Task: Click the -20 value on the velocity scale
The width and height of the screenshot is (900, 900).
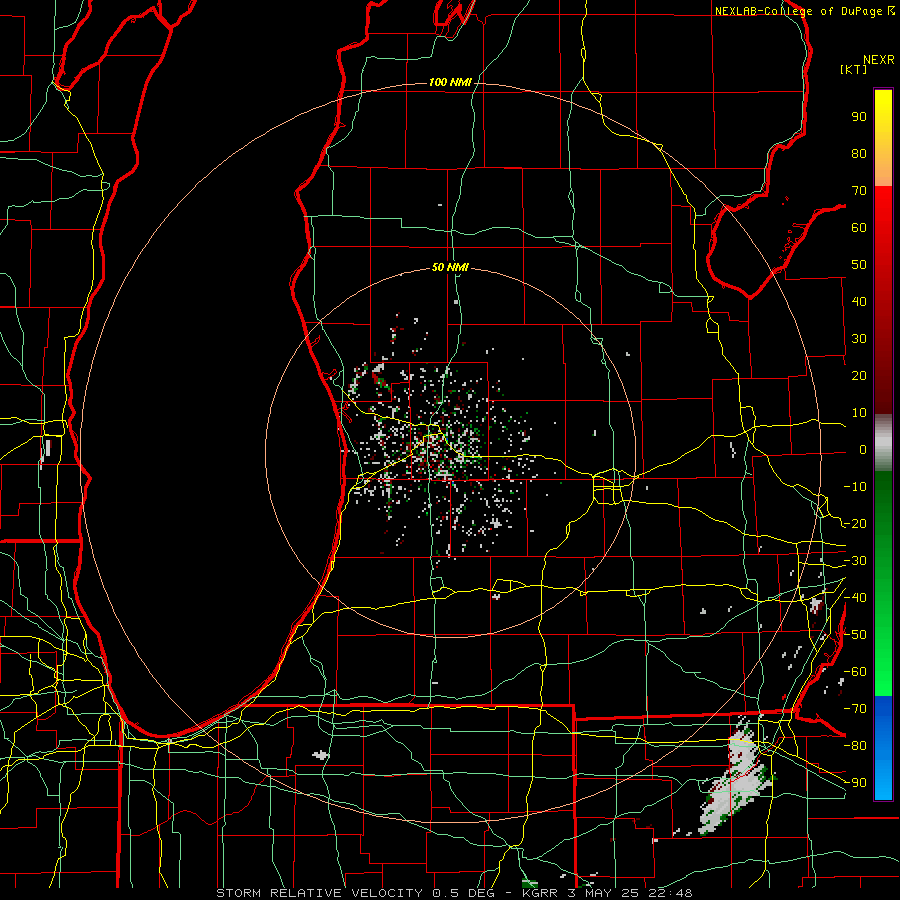Action: click(855, 523)
